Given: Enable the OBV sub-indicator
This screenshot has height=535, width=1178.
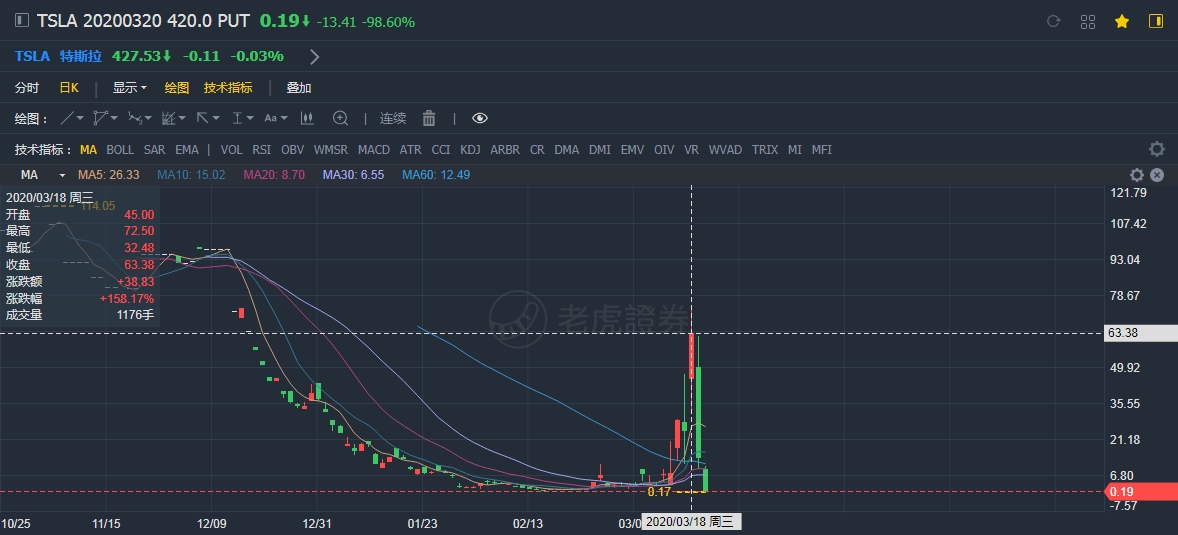Looking at the screenshot, I should pyautogui.click(x=292, y=150).
